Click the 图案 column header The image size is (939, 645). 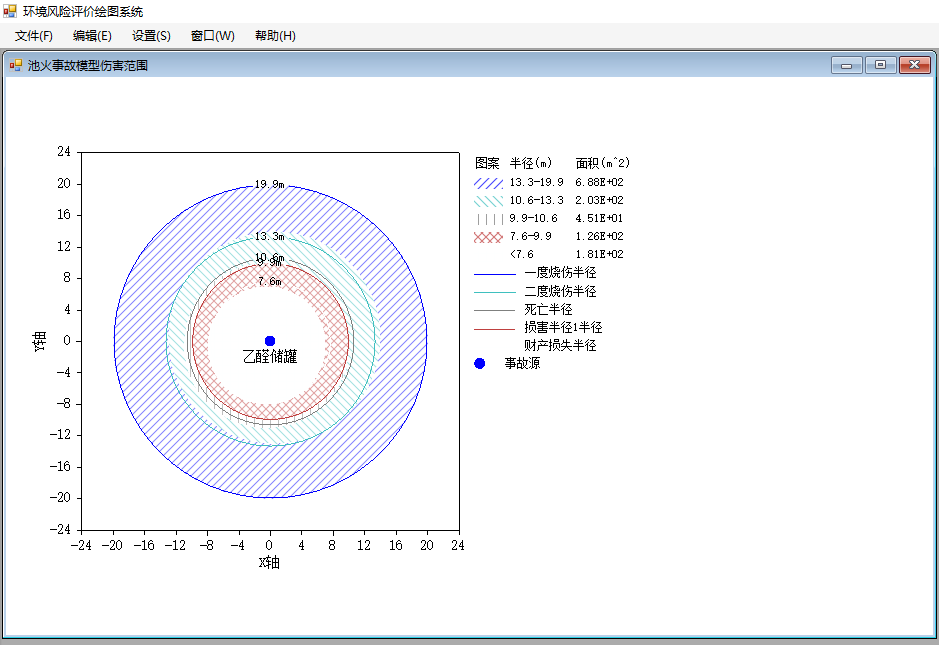coord(487,163)
